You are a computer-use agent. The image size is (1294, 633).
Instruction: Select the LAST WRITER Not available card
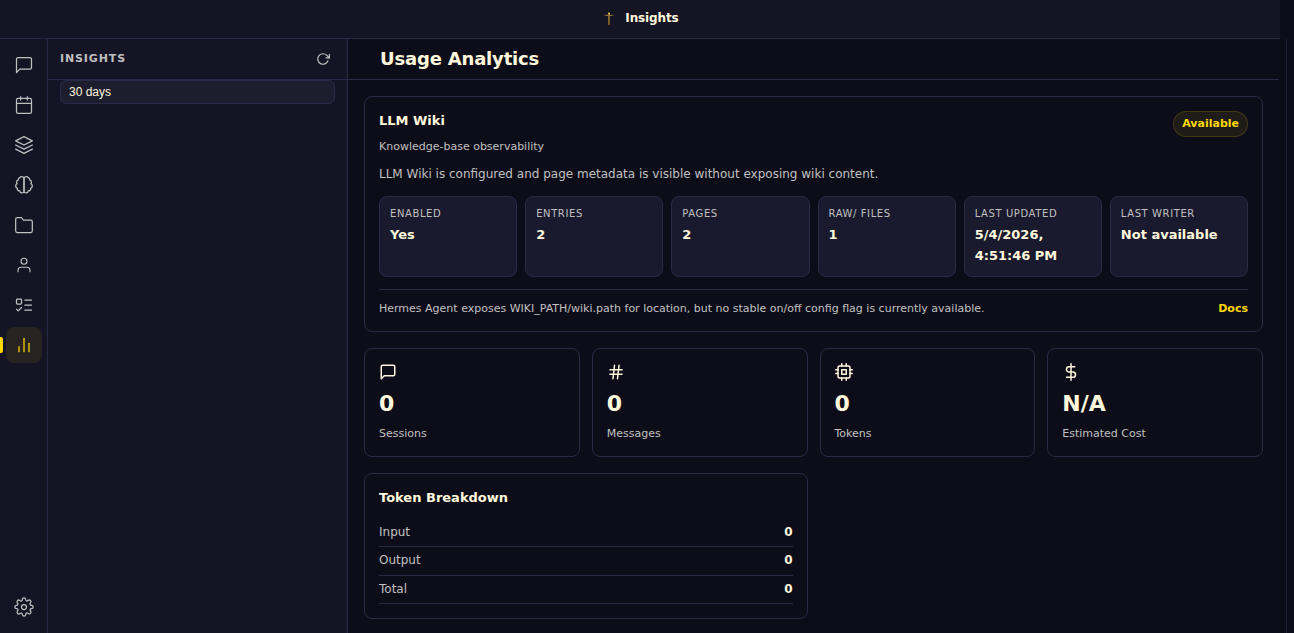point(1179,236)
